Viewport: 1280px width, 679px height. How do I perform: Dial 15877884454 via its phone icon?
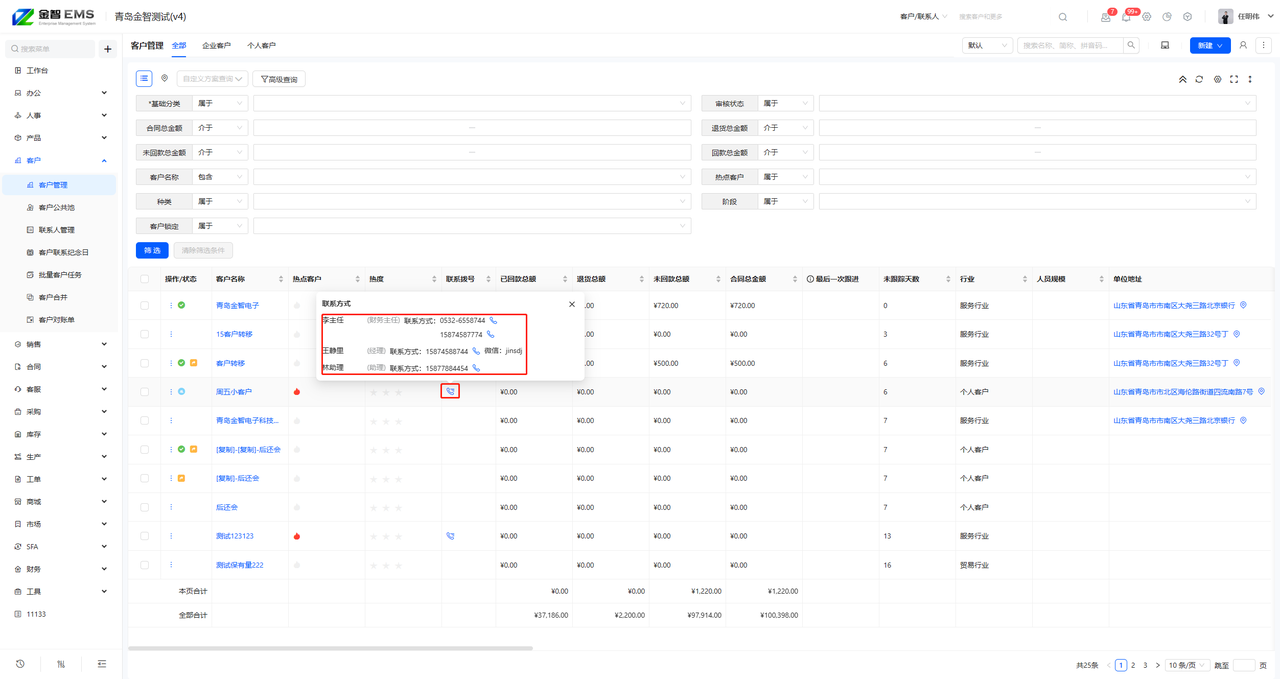coord(476,368)
